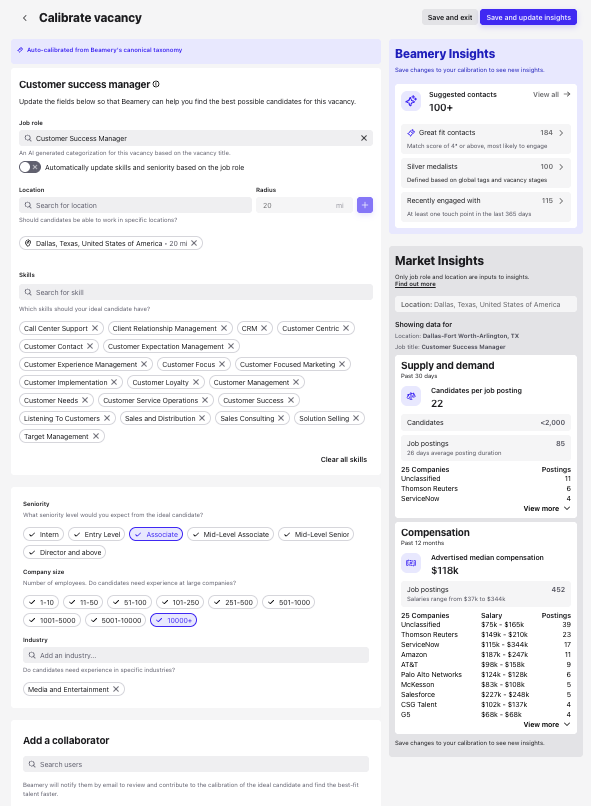Click the sparkle icon beside Great fit contacts
Viewport: 591px width, 806px height.
pyautogui.click(x=411, y=132)
